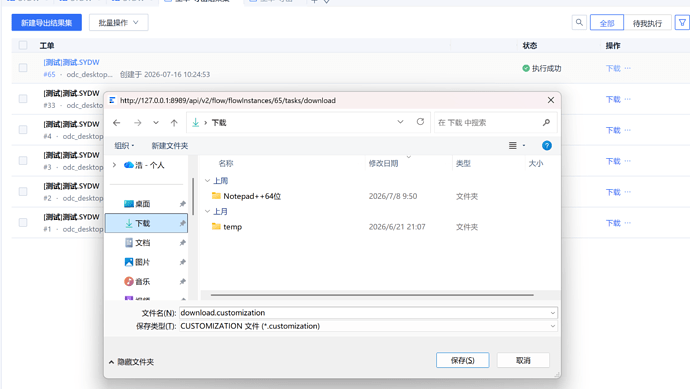The height and width of the screenshot is (389, 690).
Task: Pin icon next to 图片 in sidebar
Action: point(182,262)
